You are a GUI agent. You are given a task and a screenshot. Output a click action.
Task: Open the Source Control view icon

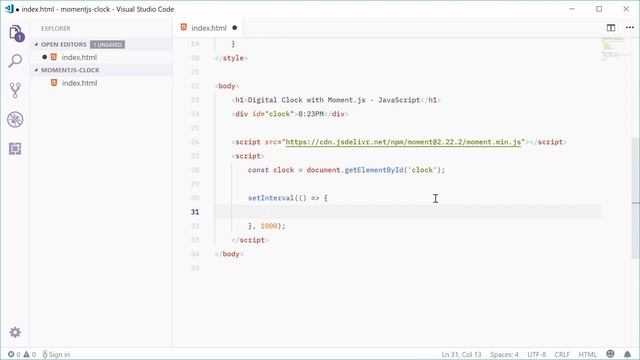(15, 90)
